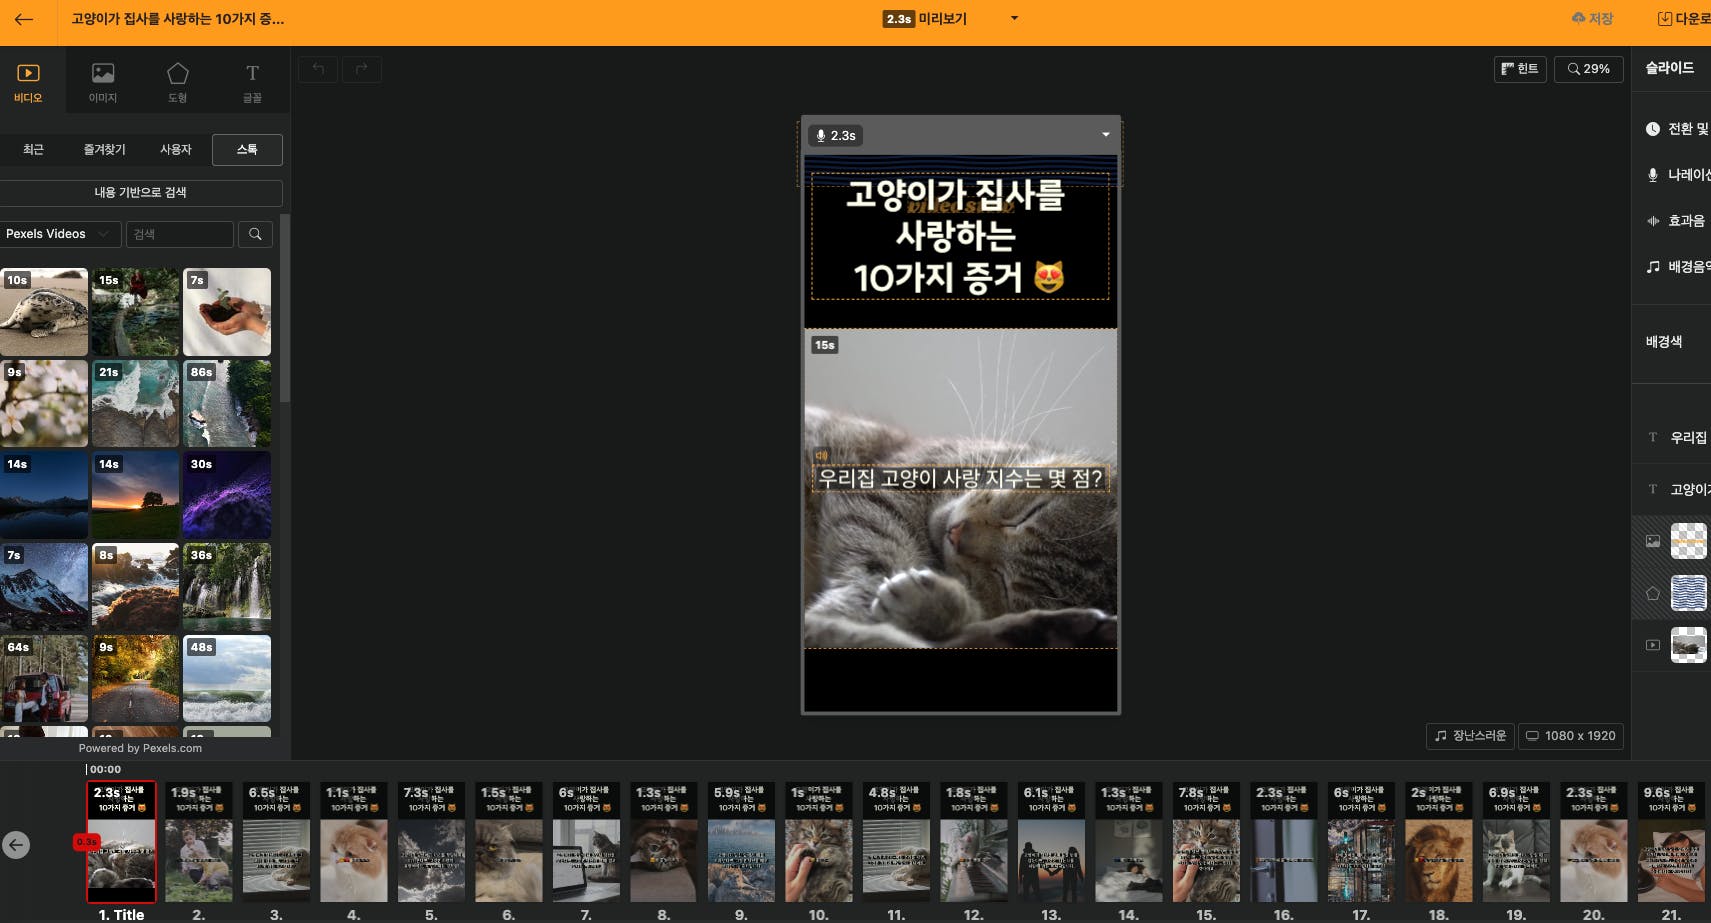
Task: Click the redo arrow button
Action: (361, 69)
